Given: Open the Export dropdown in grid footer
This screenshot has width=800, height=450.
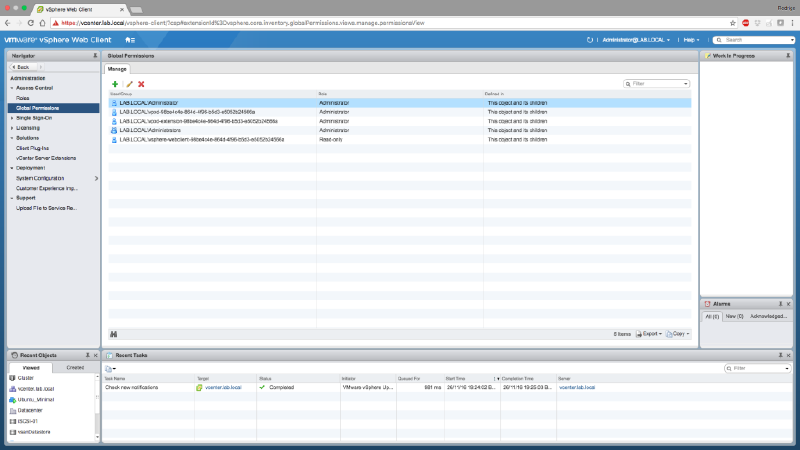Looking at the screenshot, I should (x=652, y=333).
